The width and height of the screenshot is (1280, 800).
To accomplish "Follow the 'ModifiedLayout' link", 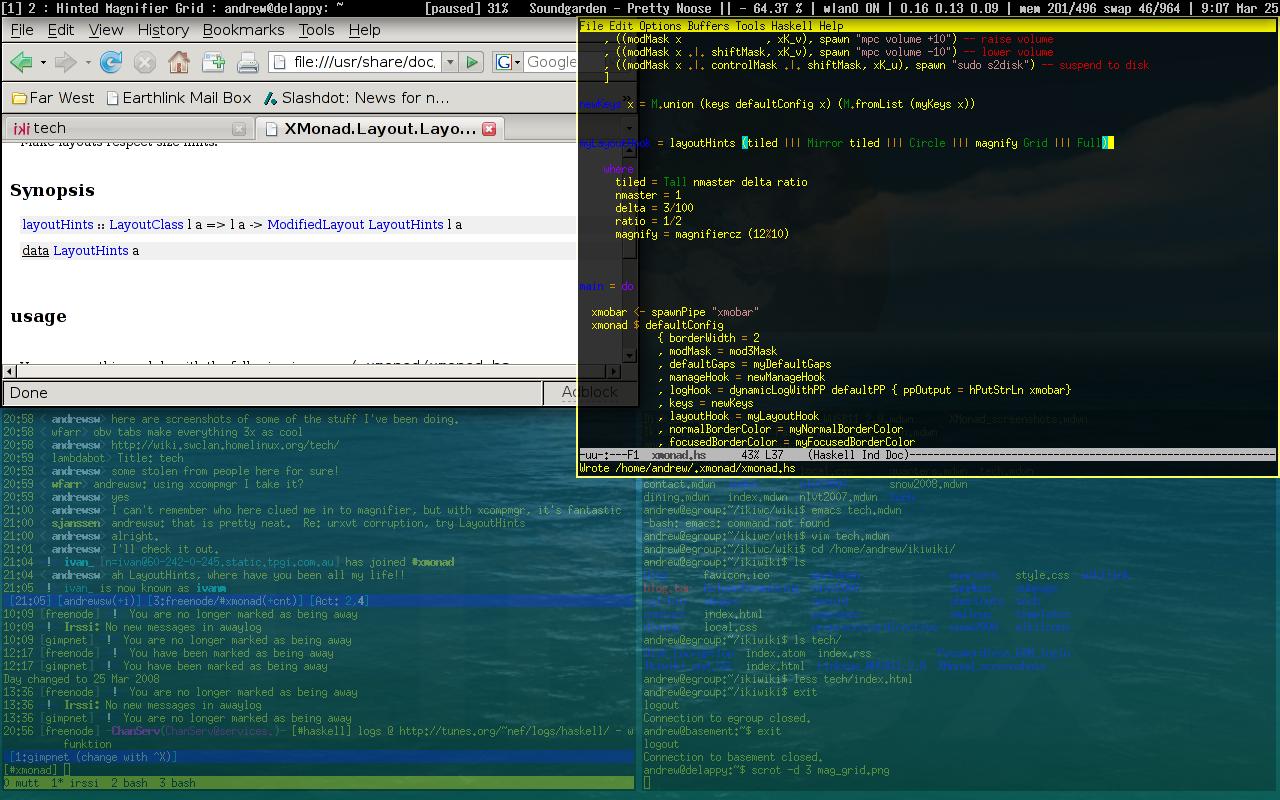I will tap(315, 225).
